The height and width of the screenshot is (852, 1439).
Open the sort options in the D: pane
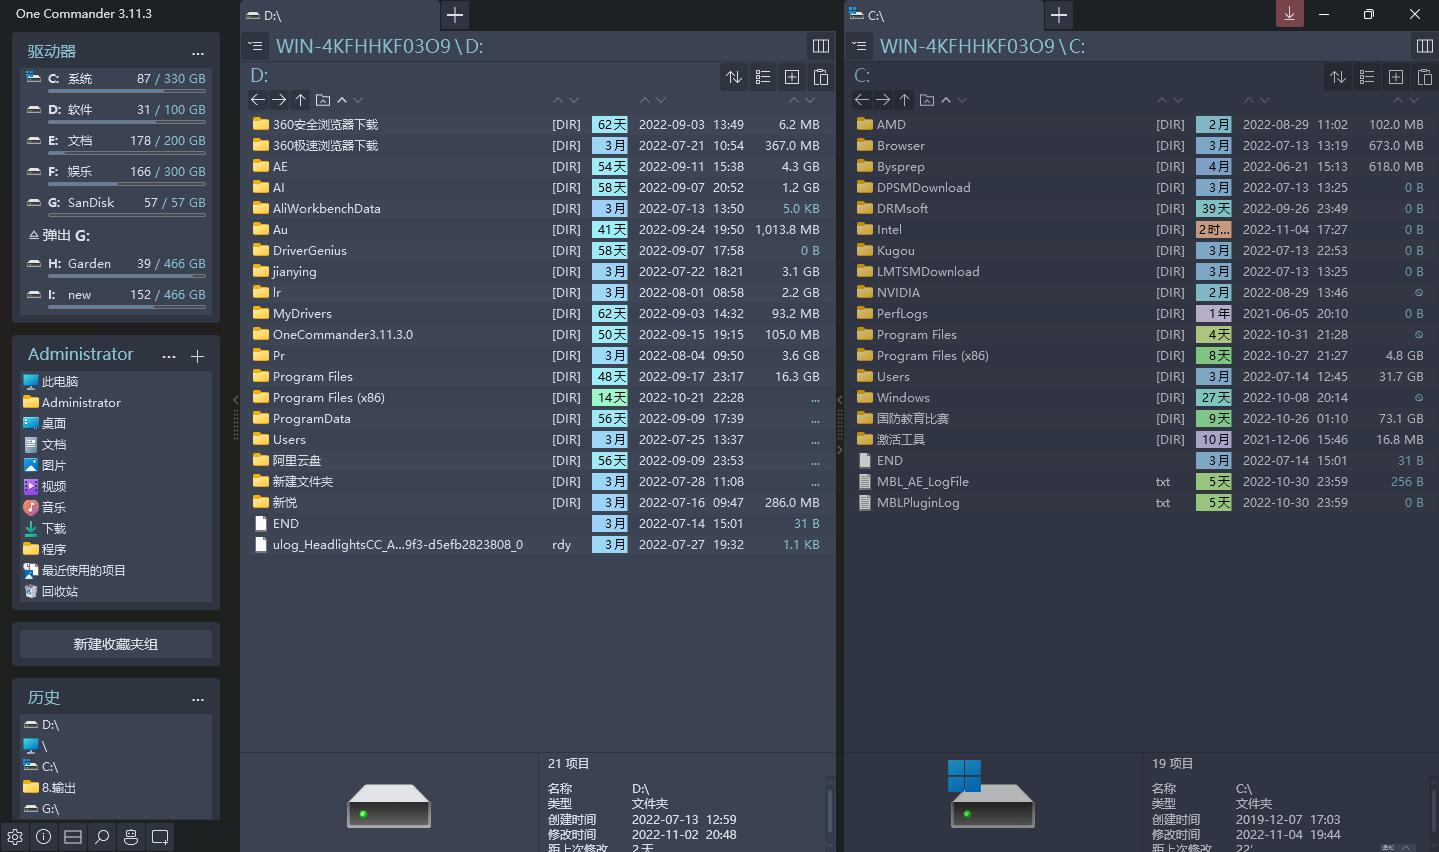[734, 77]
